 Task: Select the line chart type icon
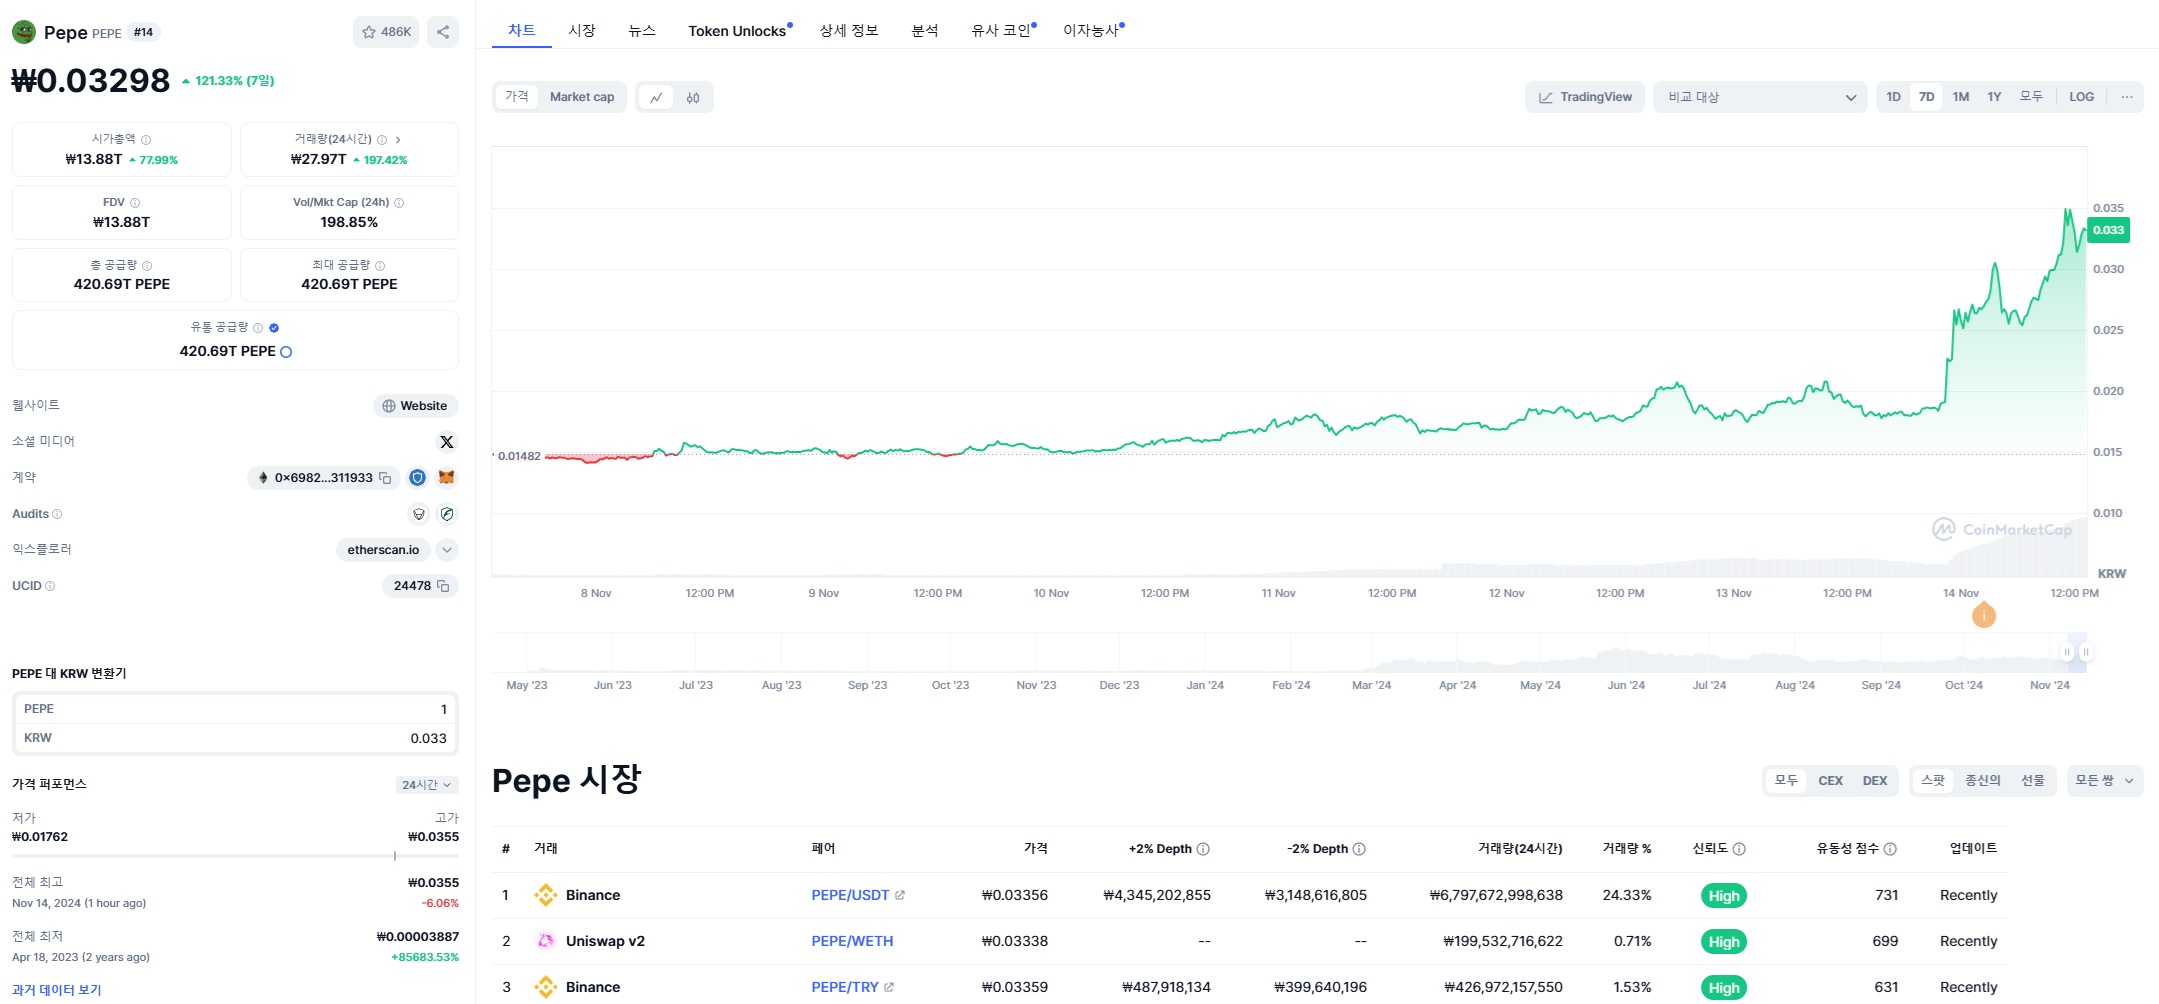tap(656, 97)
